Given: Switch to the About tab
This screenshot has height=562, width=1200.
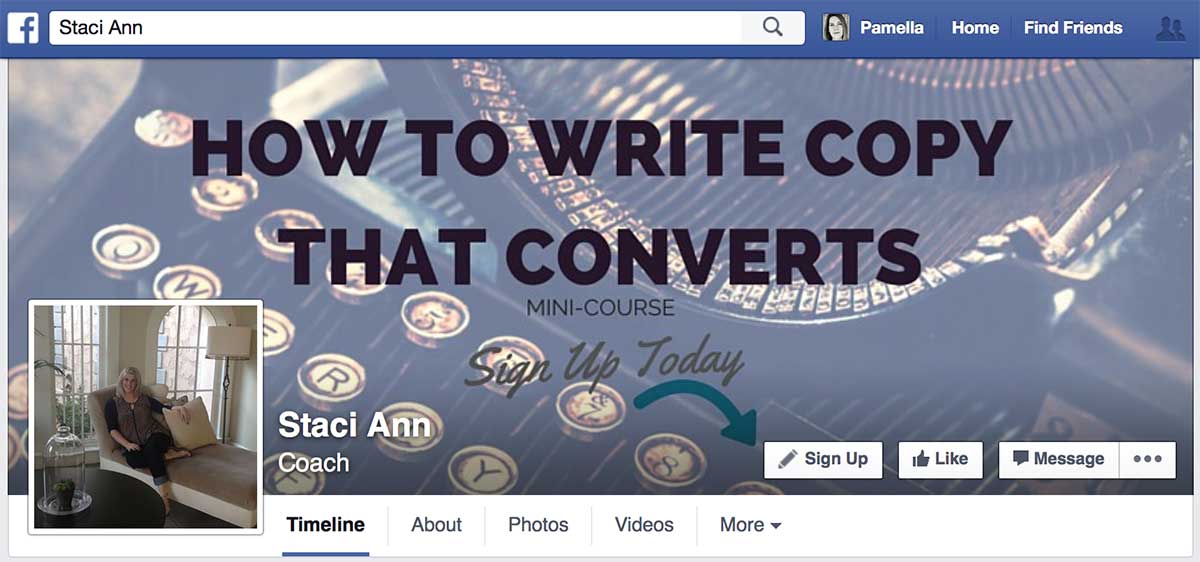Looking at the screenshot, I should [x=437, y=525].
